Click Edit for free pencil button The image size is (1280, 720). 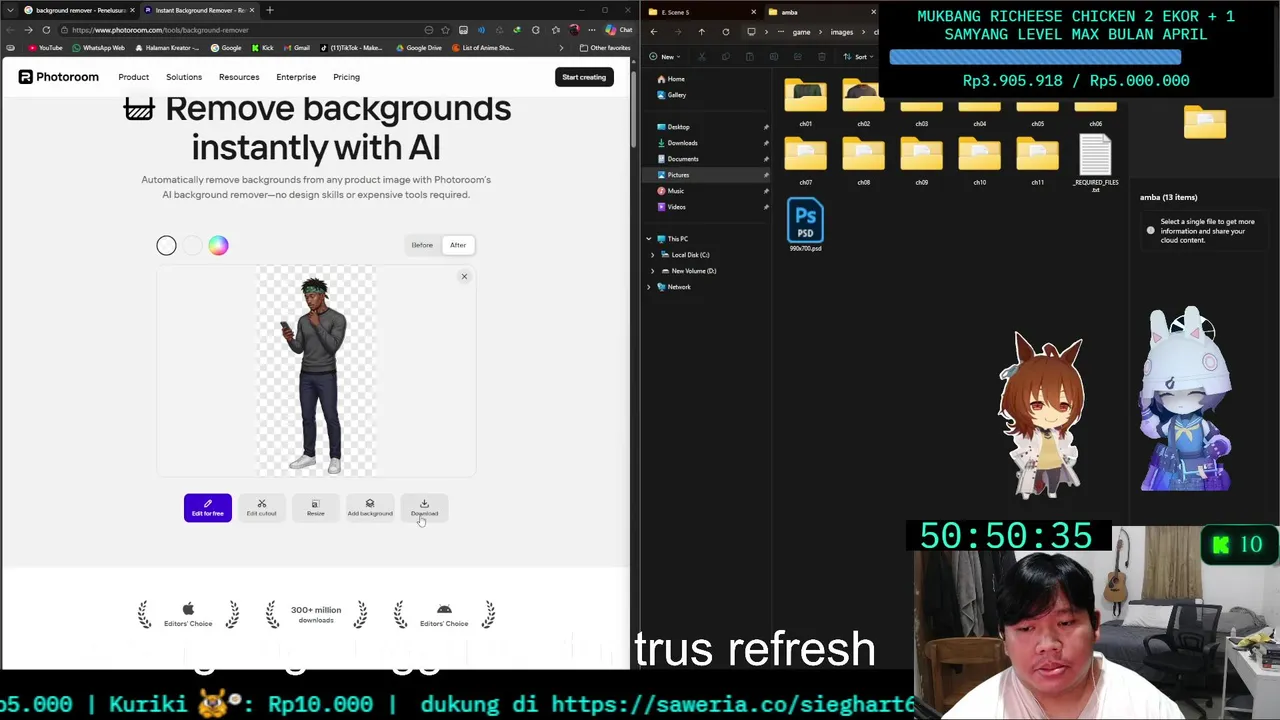(x=207, y=508)
